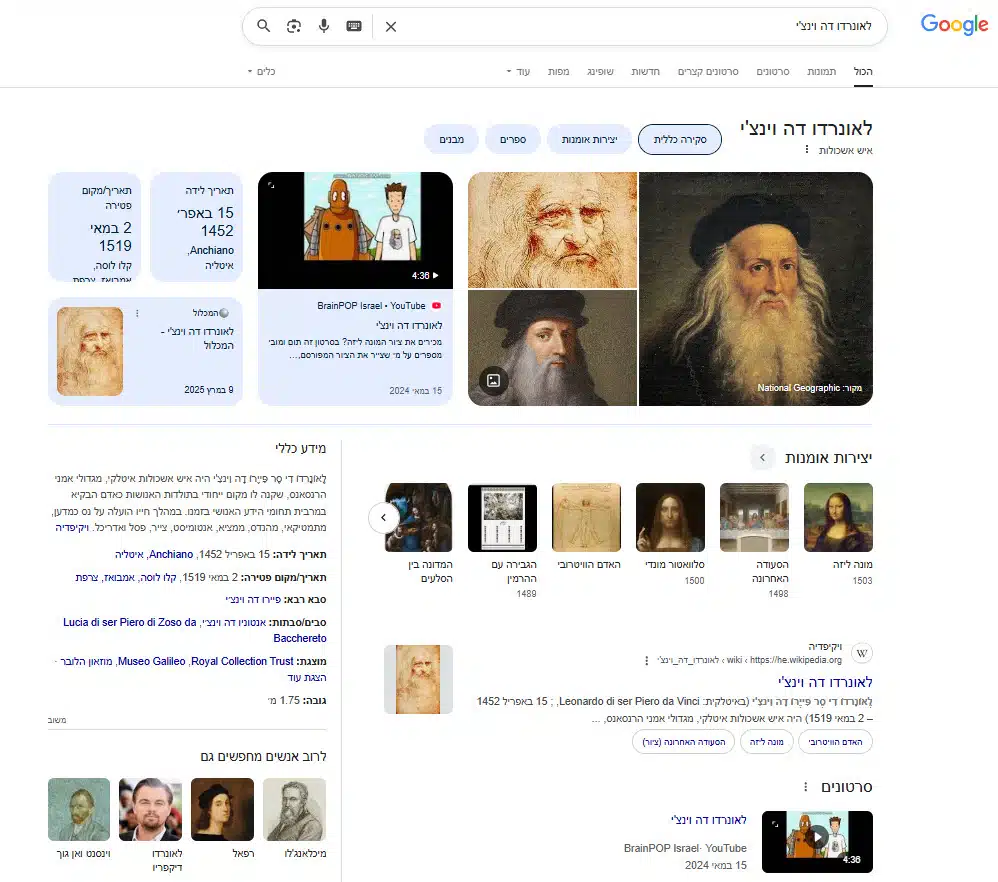Open the המכלול article card thumbnail
This screenshot has height=882, width=998.
tap(90, 351)
